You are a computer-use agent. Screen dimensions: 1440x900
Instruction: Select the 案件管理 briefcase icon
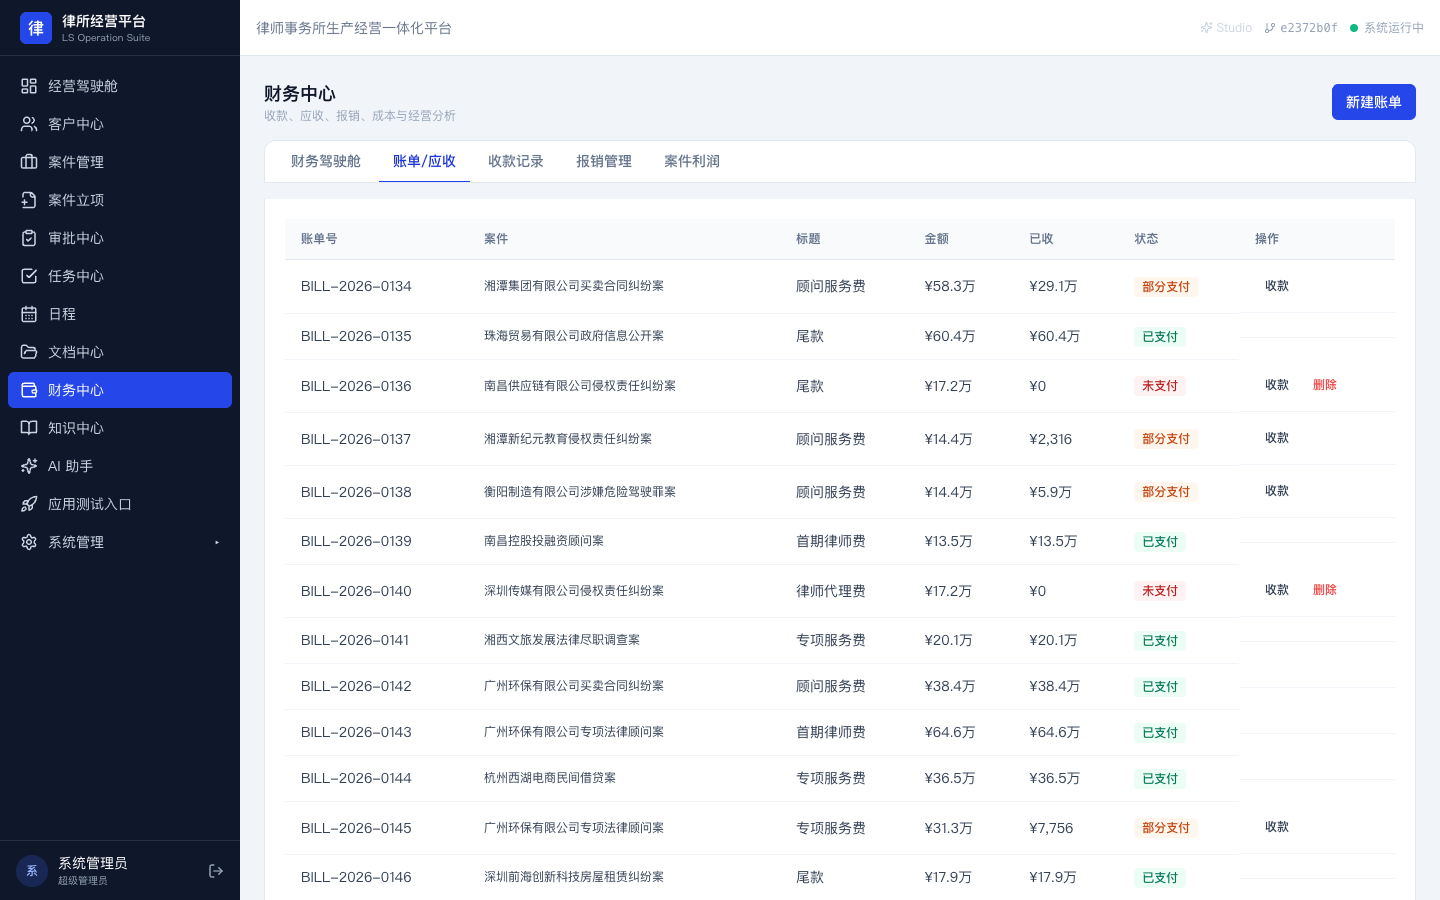click(29, 162)
